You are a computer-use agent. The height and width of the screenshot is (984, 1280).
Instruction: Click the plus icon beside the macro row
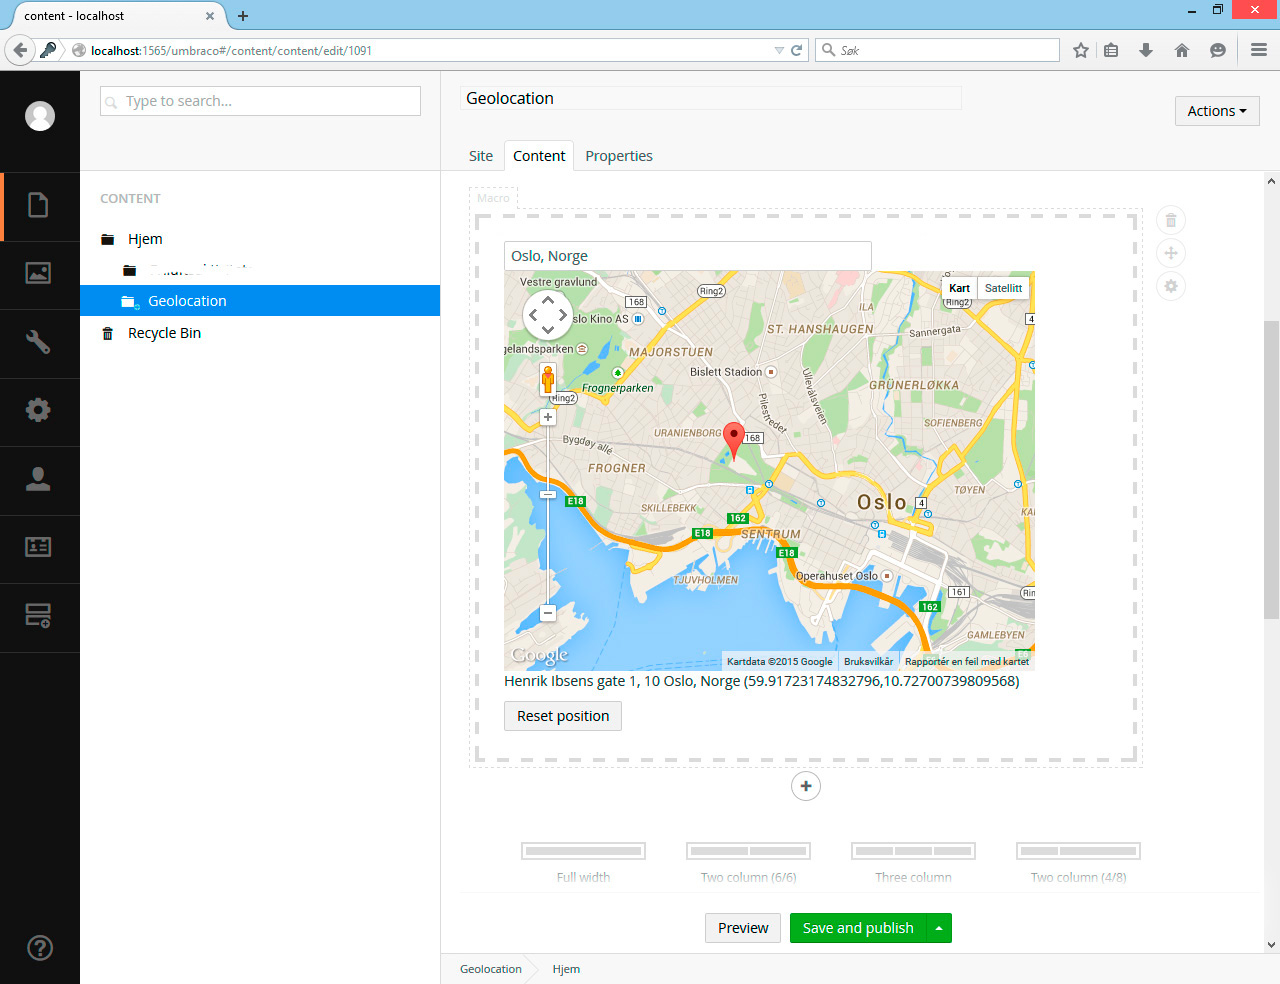1171,253
